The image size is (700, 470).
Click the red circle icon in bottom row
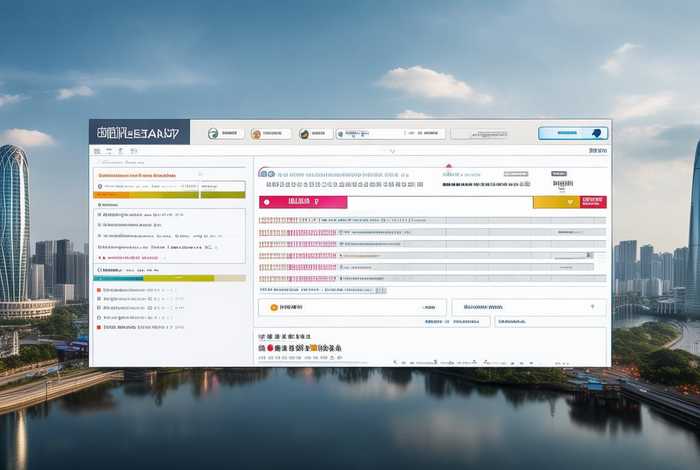270,348
